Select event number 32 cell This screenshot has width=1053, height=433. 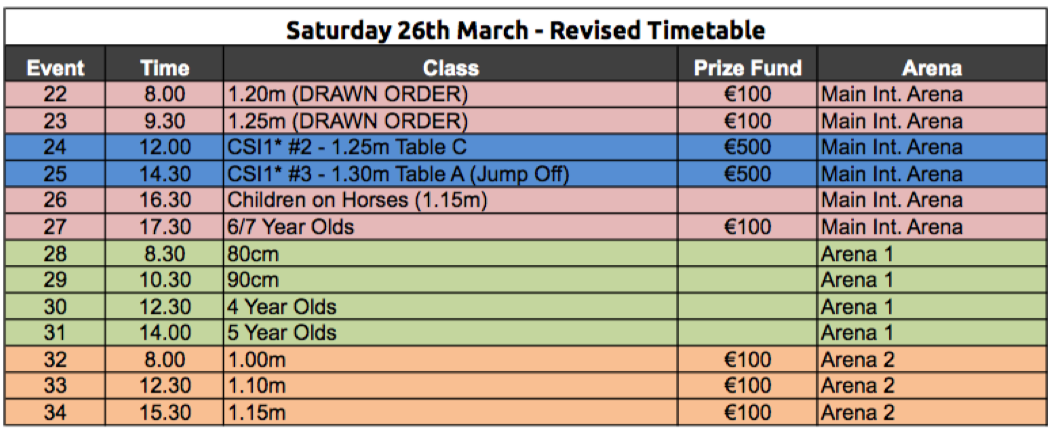point(55,360)
